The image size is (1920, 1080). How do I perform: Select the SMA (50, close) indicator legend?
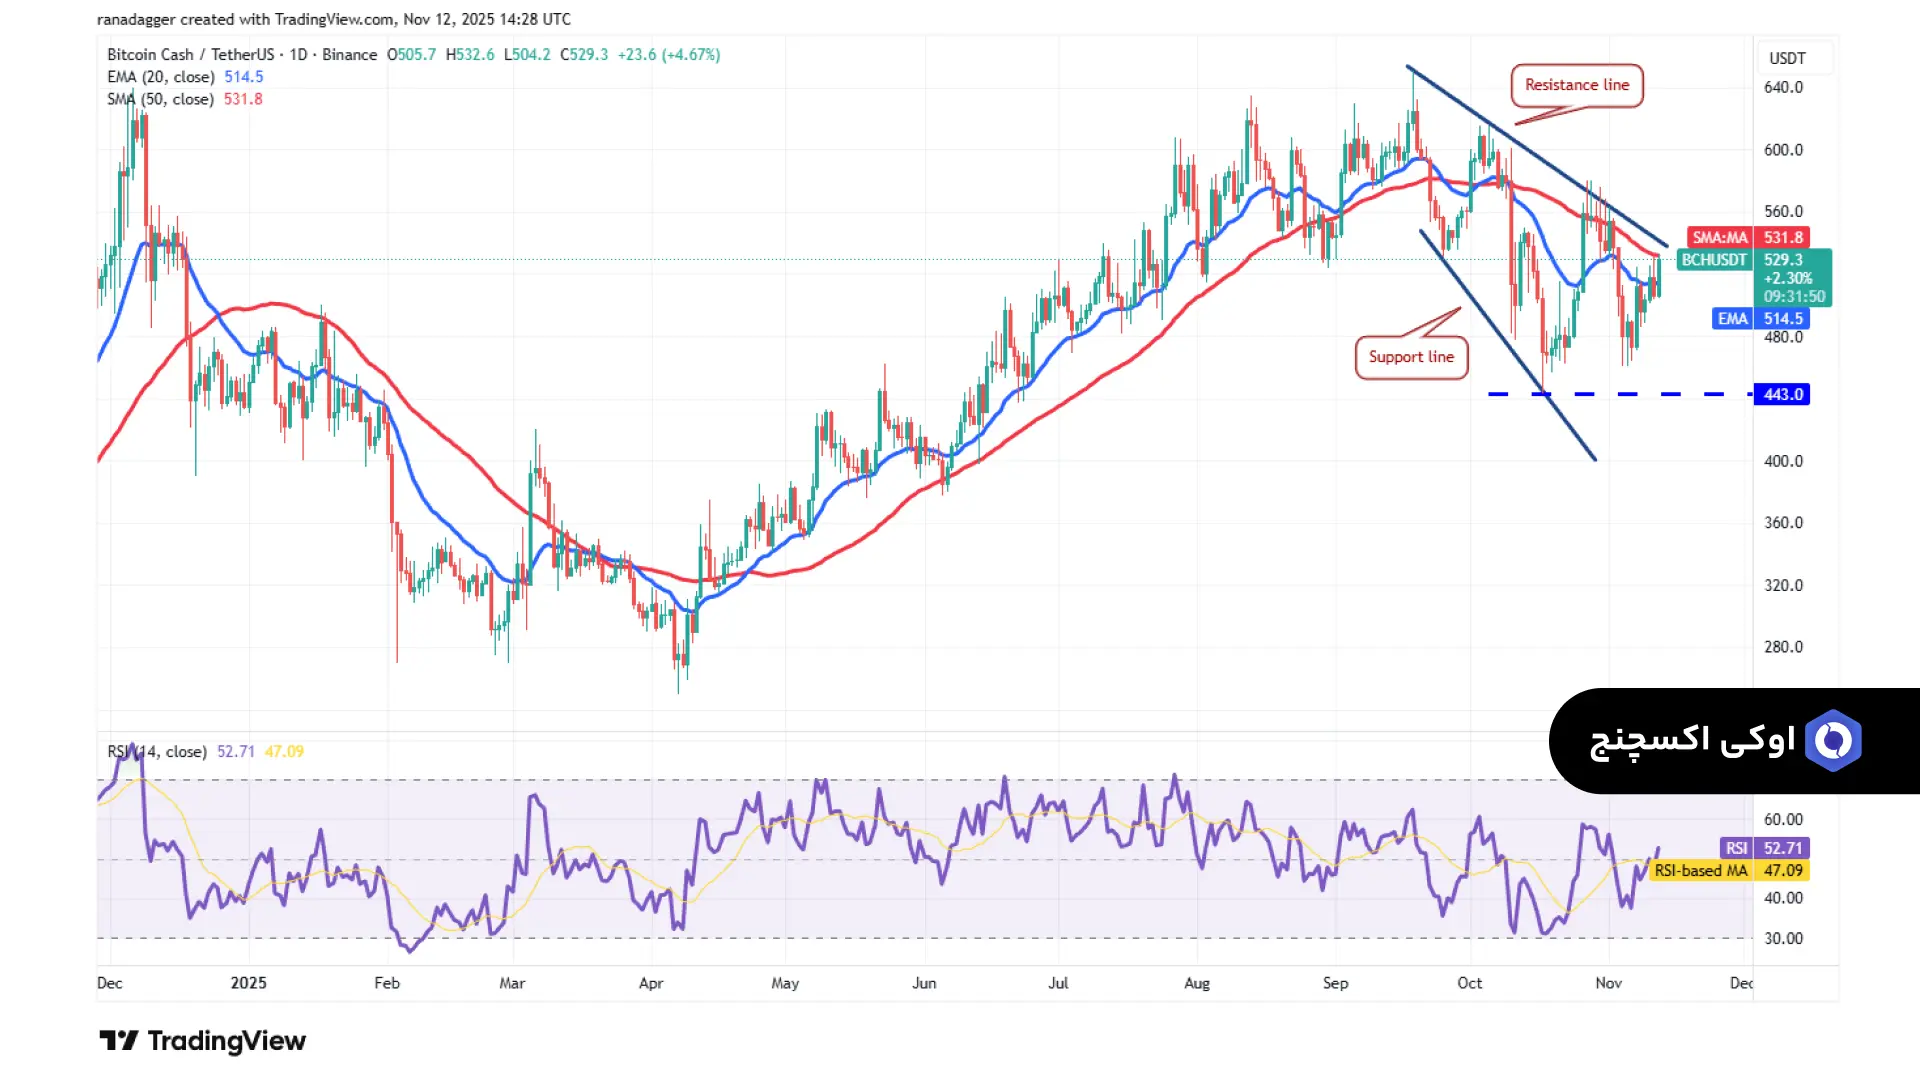pyautogui.click(x=160, y=99)
